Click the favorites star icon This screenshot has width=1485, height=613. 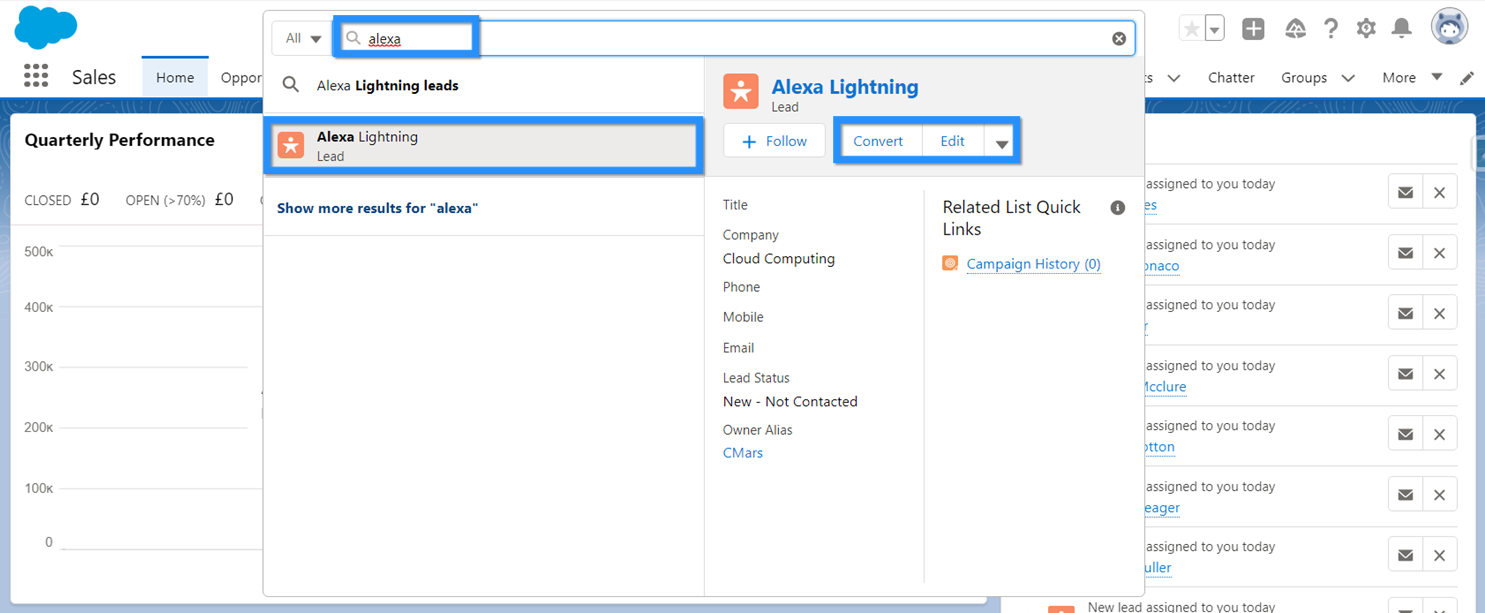pyautogui.click(x=1192, y=29)
